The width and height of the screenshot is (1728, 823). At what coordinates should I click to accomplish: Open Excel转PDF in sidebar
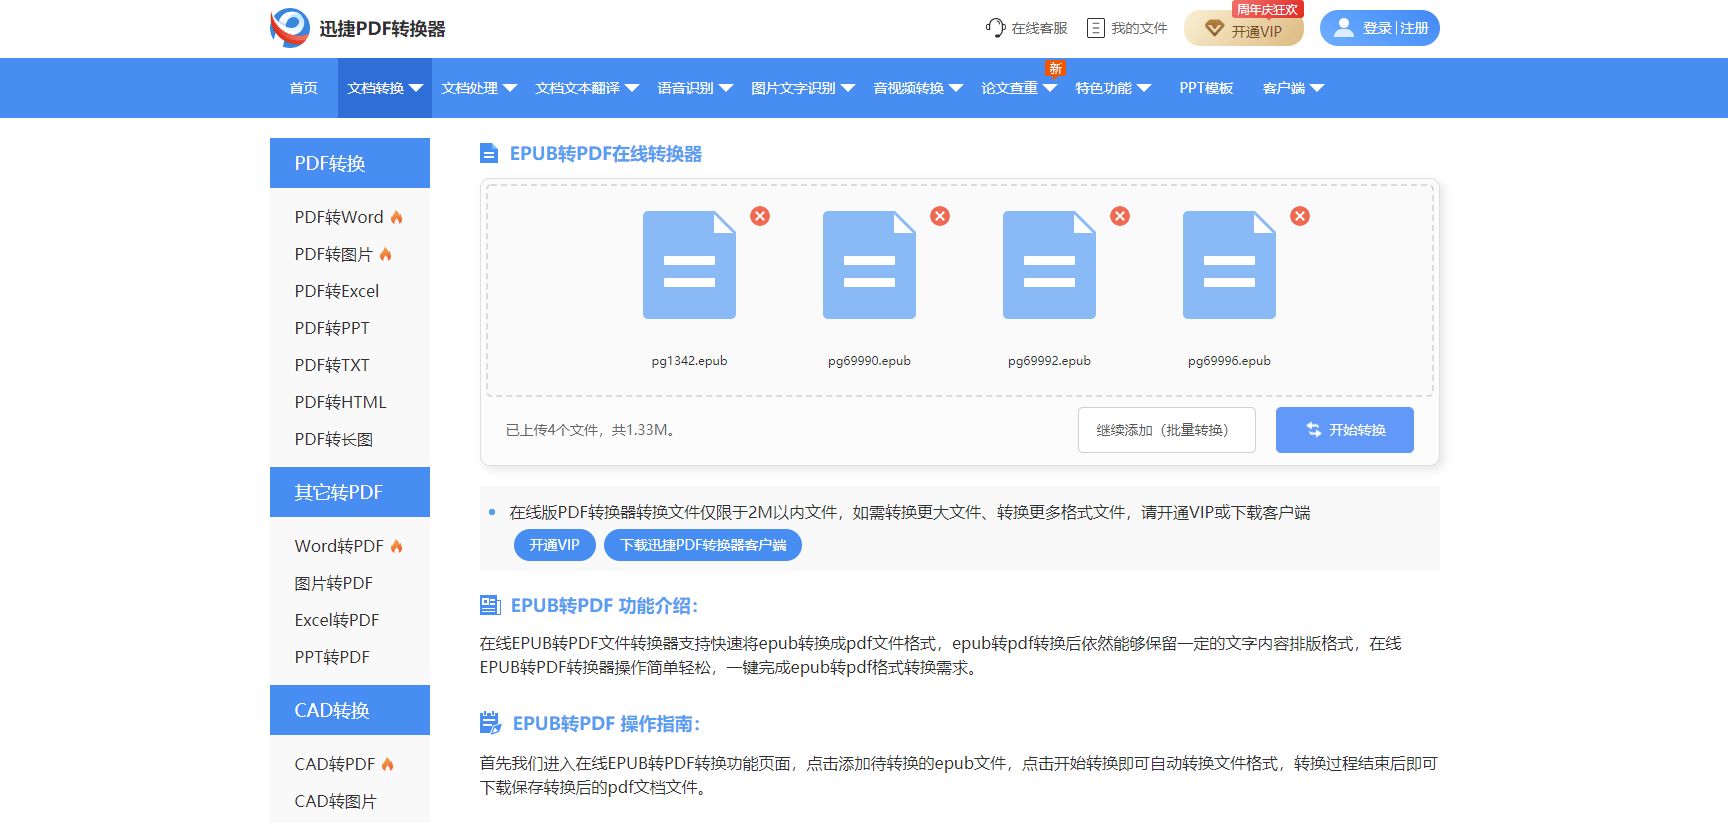tap(337, 620)
